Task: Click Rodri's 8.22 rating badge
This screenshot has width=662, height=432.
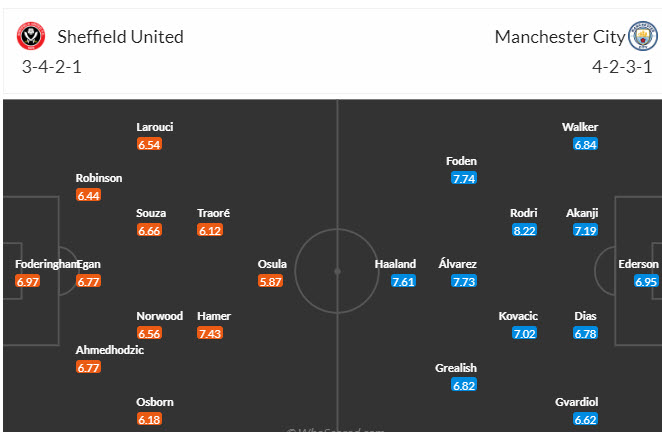Action: [x=524, y=230]
